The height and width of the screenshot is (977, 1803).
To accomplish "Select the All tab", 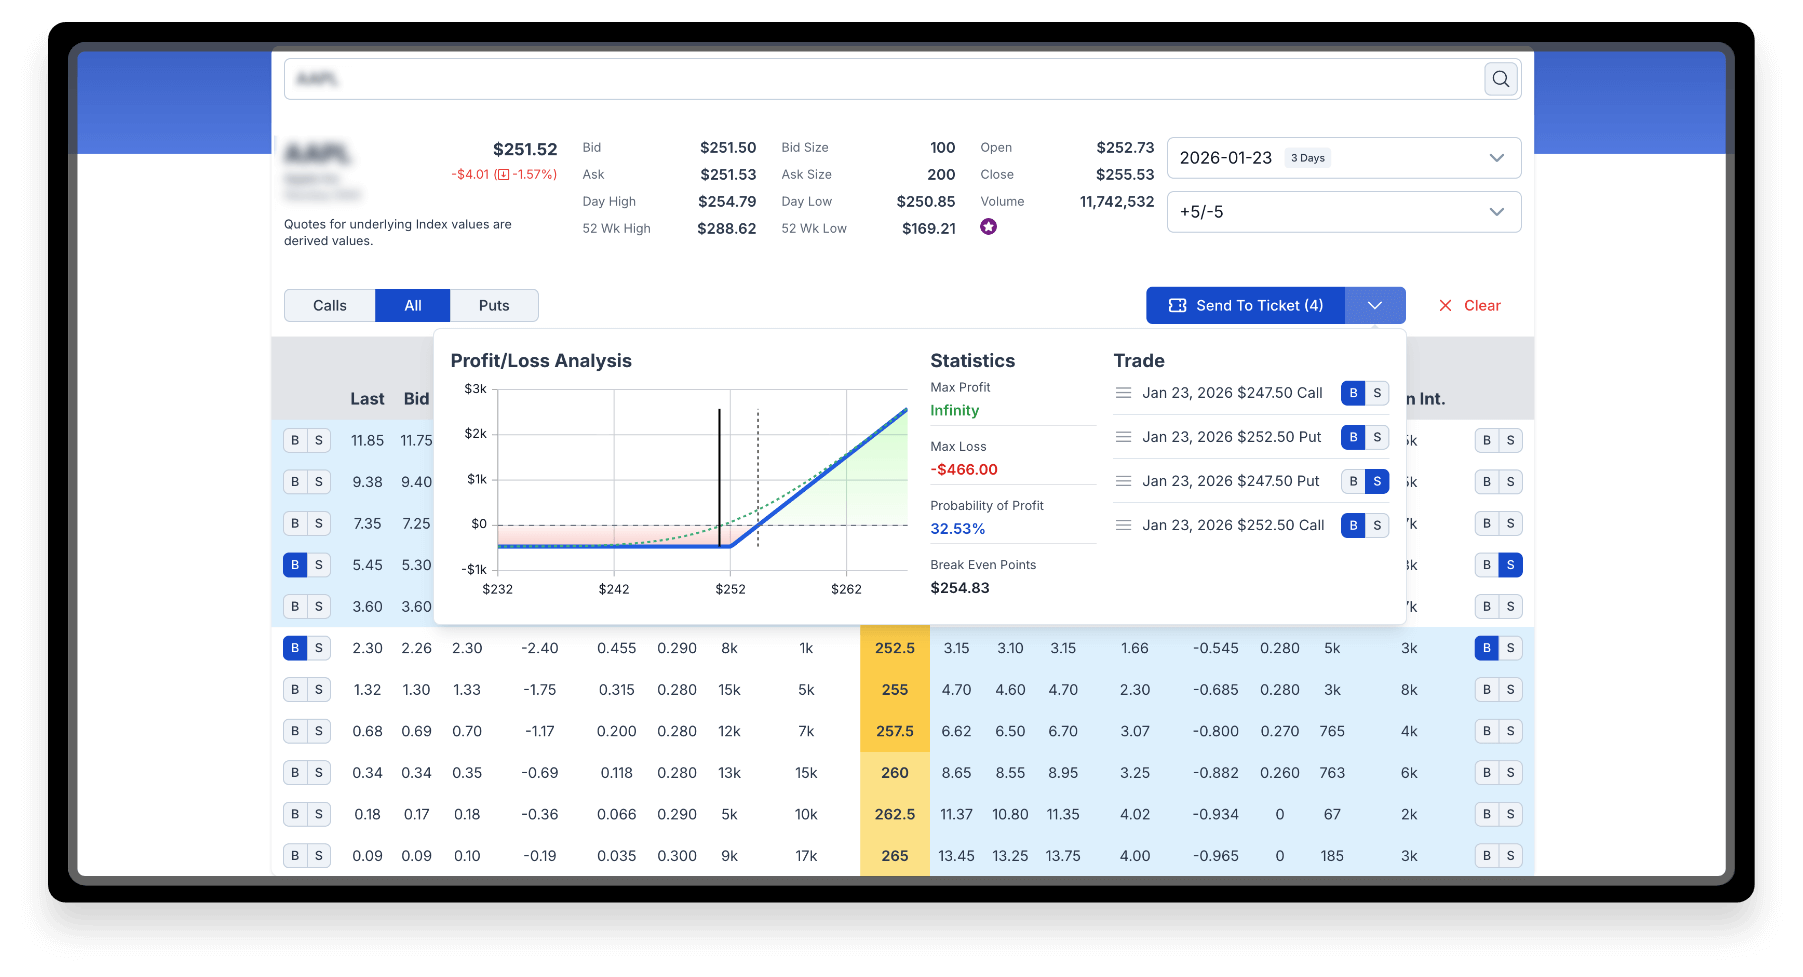I will [413, 305].
